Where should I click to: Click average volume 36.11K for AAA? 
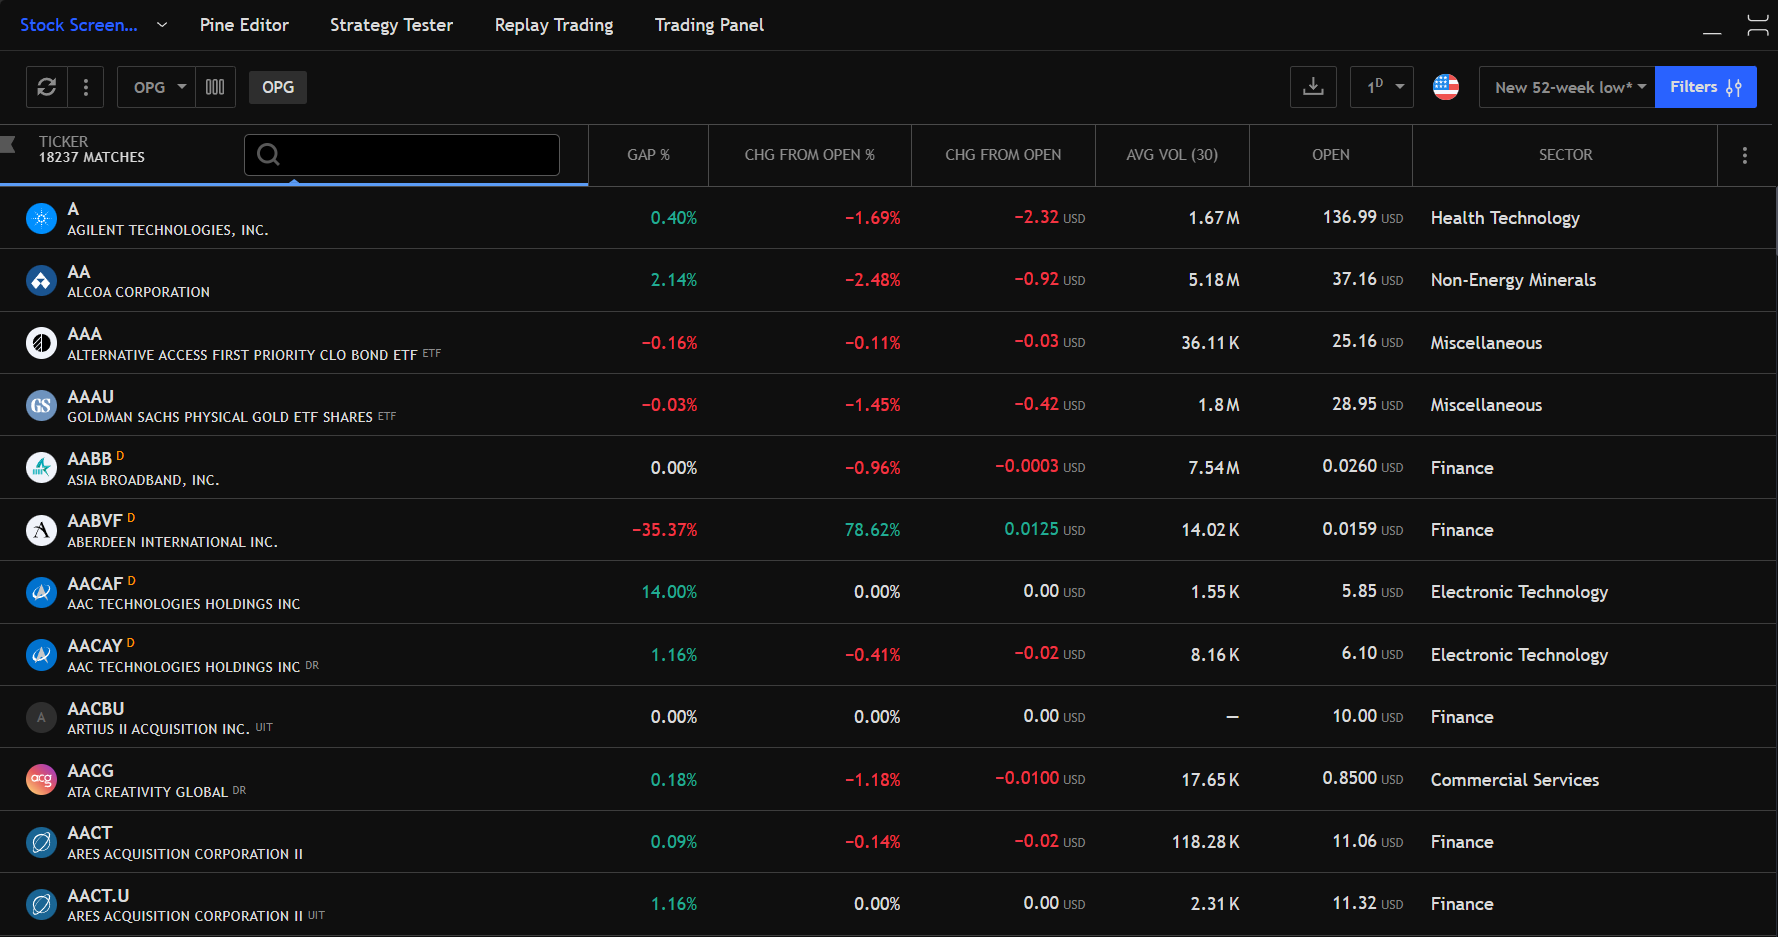pyautogui.click(x=1210, y=343)
